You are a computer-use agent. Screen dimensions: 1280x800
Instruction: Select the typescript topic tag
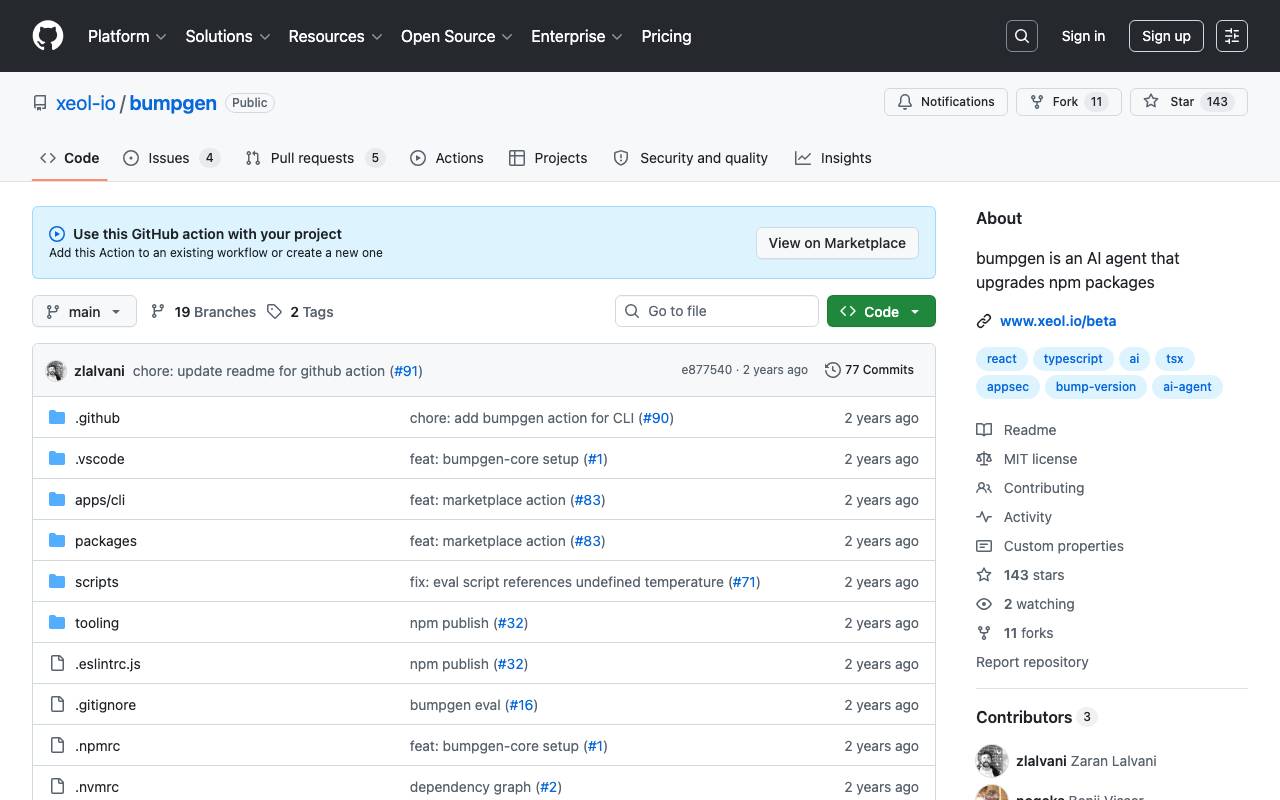pyautogui.click(x=1073, y=359)
